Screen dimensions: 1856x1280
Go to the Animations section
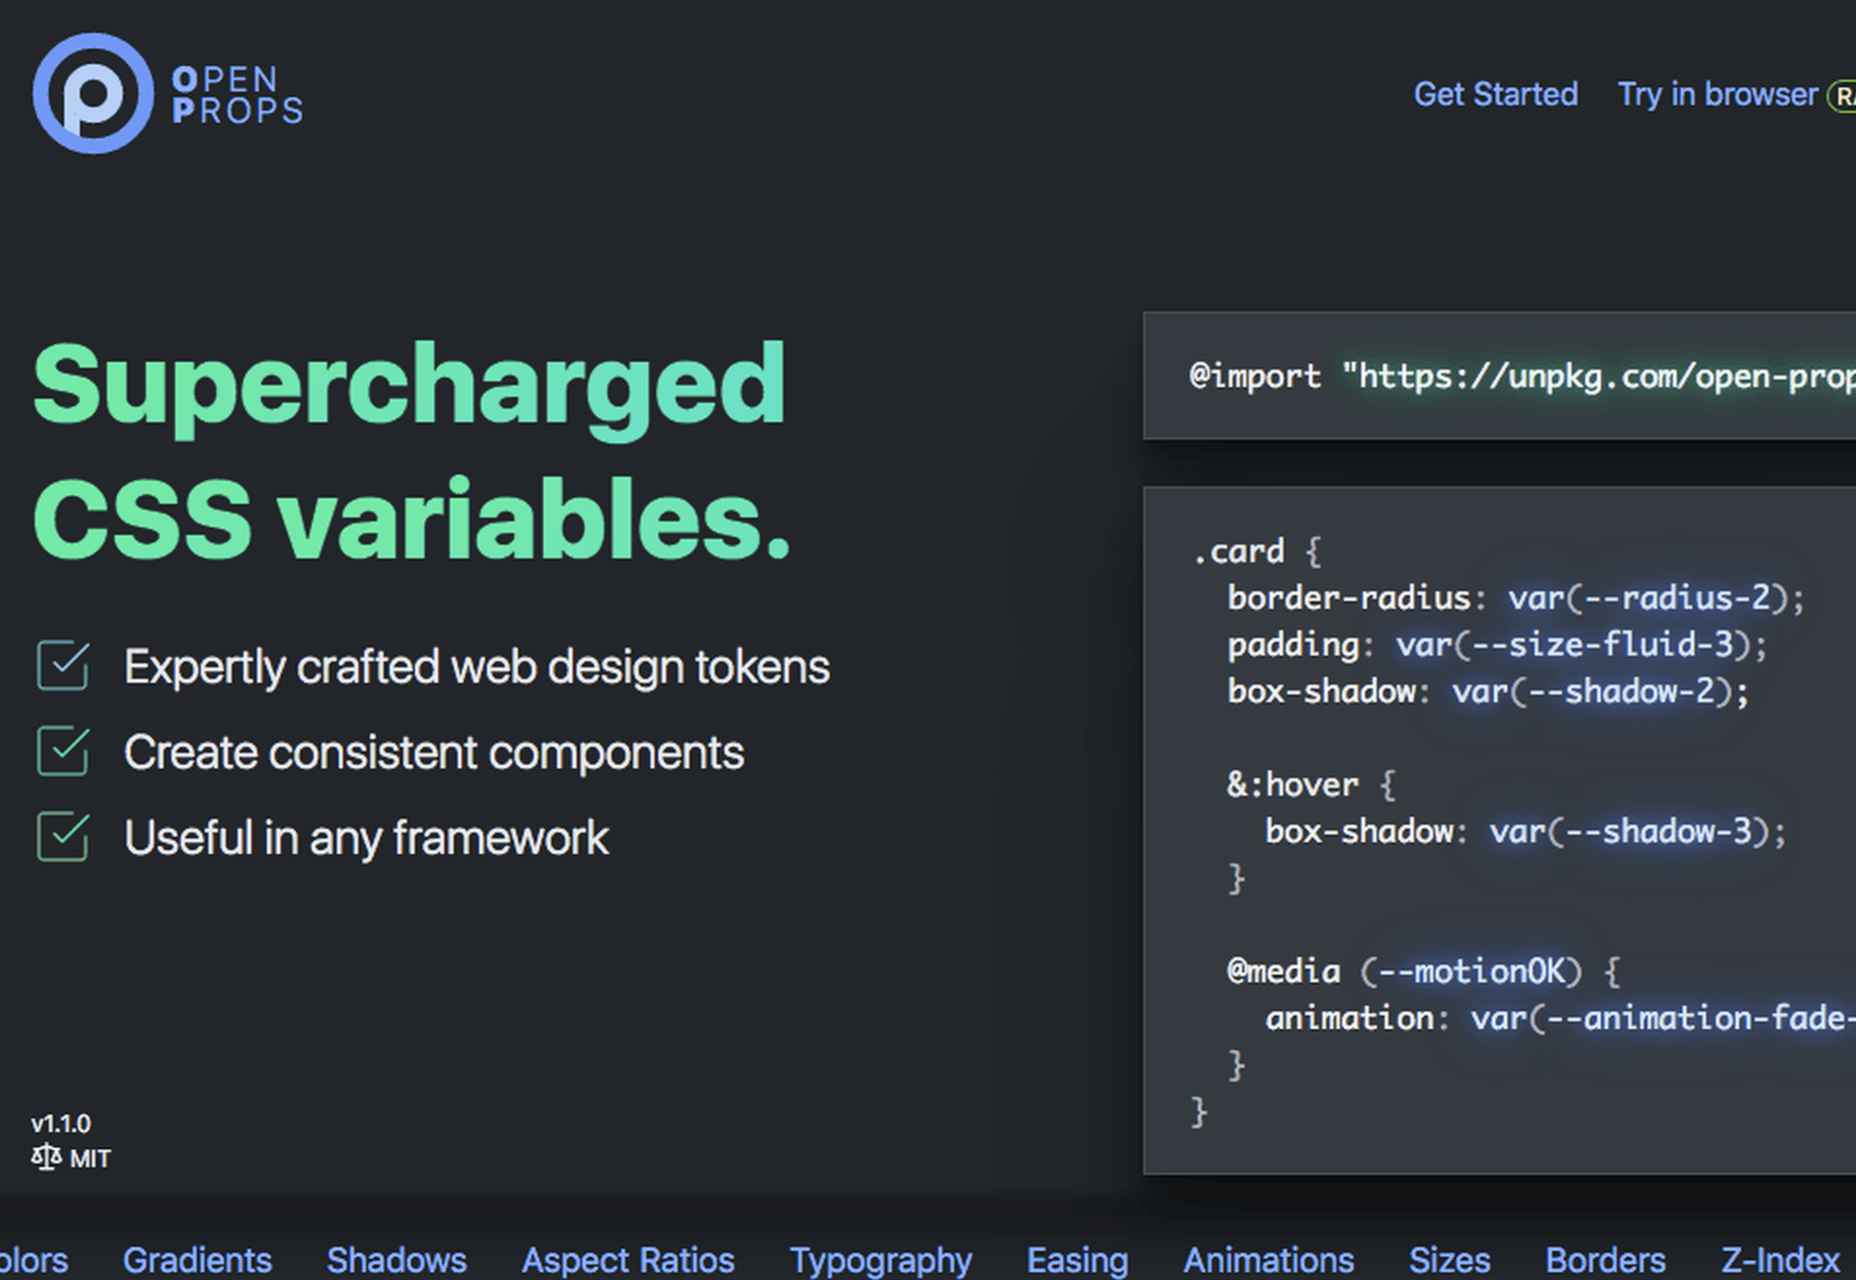pos(1269,1260)
